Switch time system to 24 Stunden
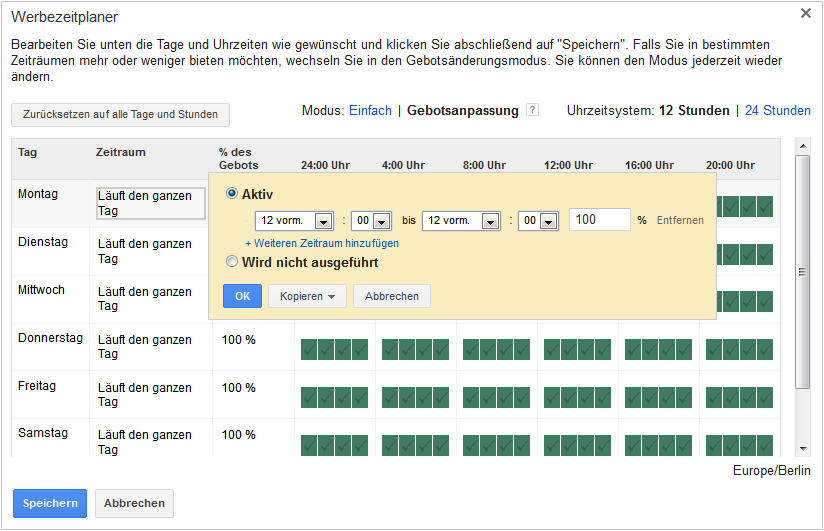 (777, 110)
